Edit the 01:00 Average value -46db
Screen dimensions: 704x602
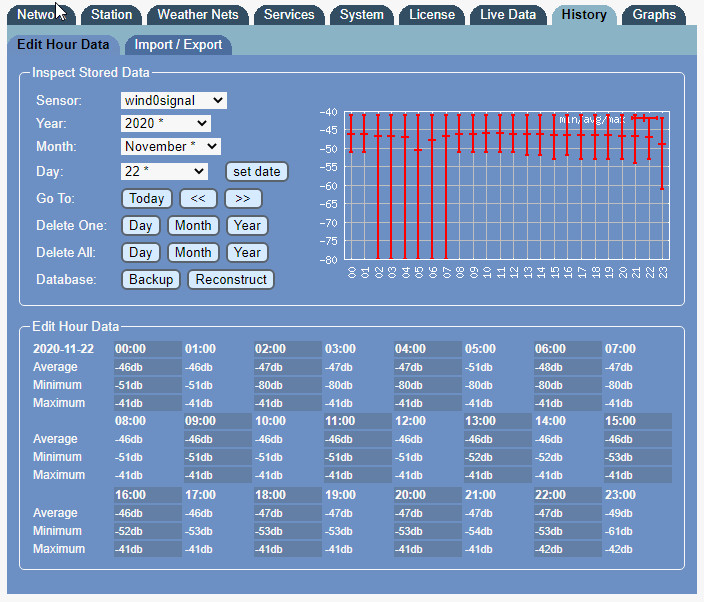(218, 367)
